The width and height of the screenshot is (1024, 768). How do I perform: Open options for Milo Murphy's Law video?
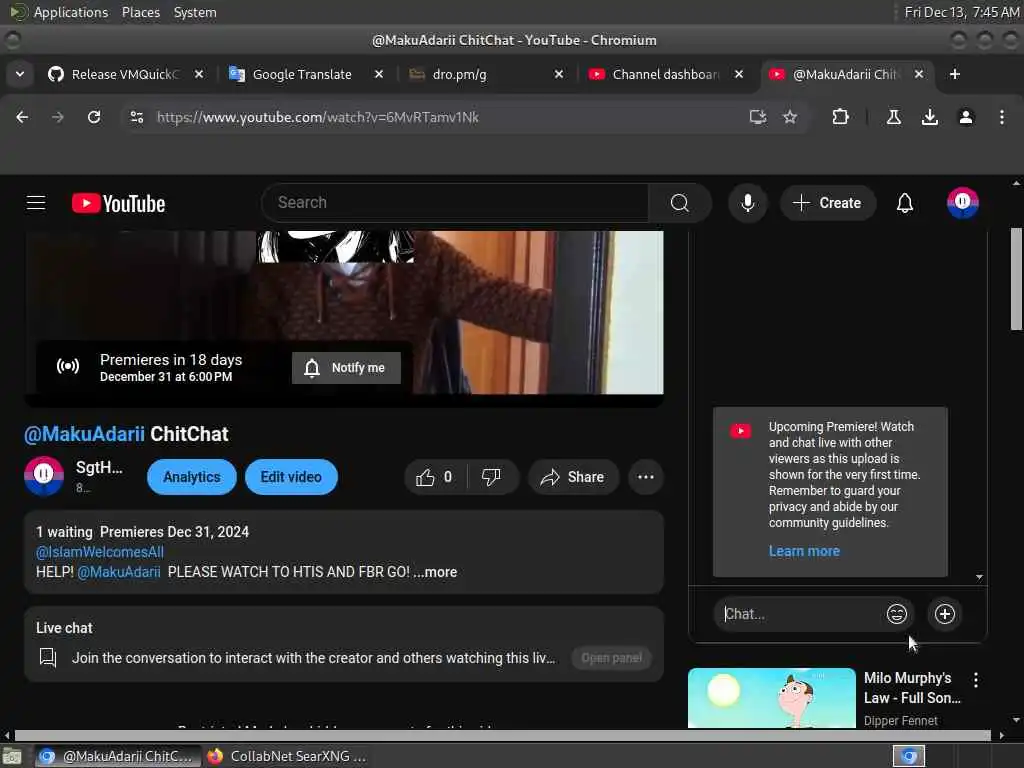976,680
